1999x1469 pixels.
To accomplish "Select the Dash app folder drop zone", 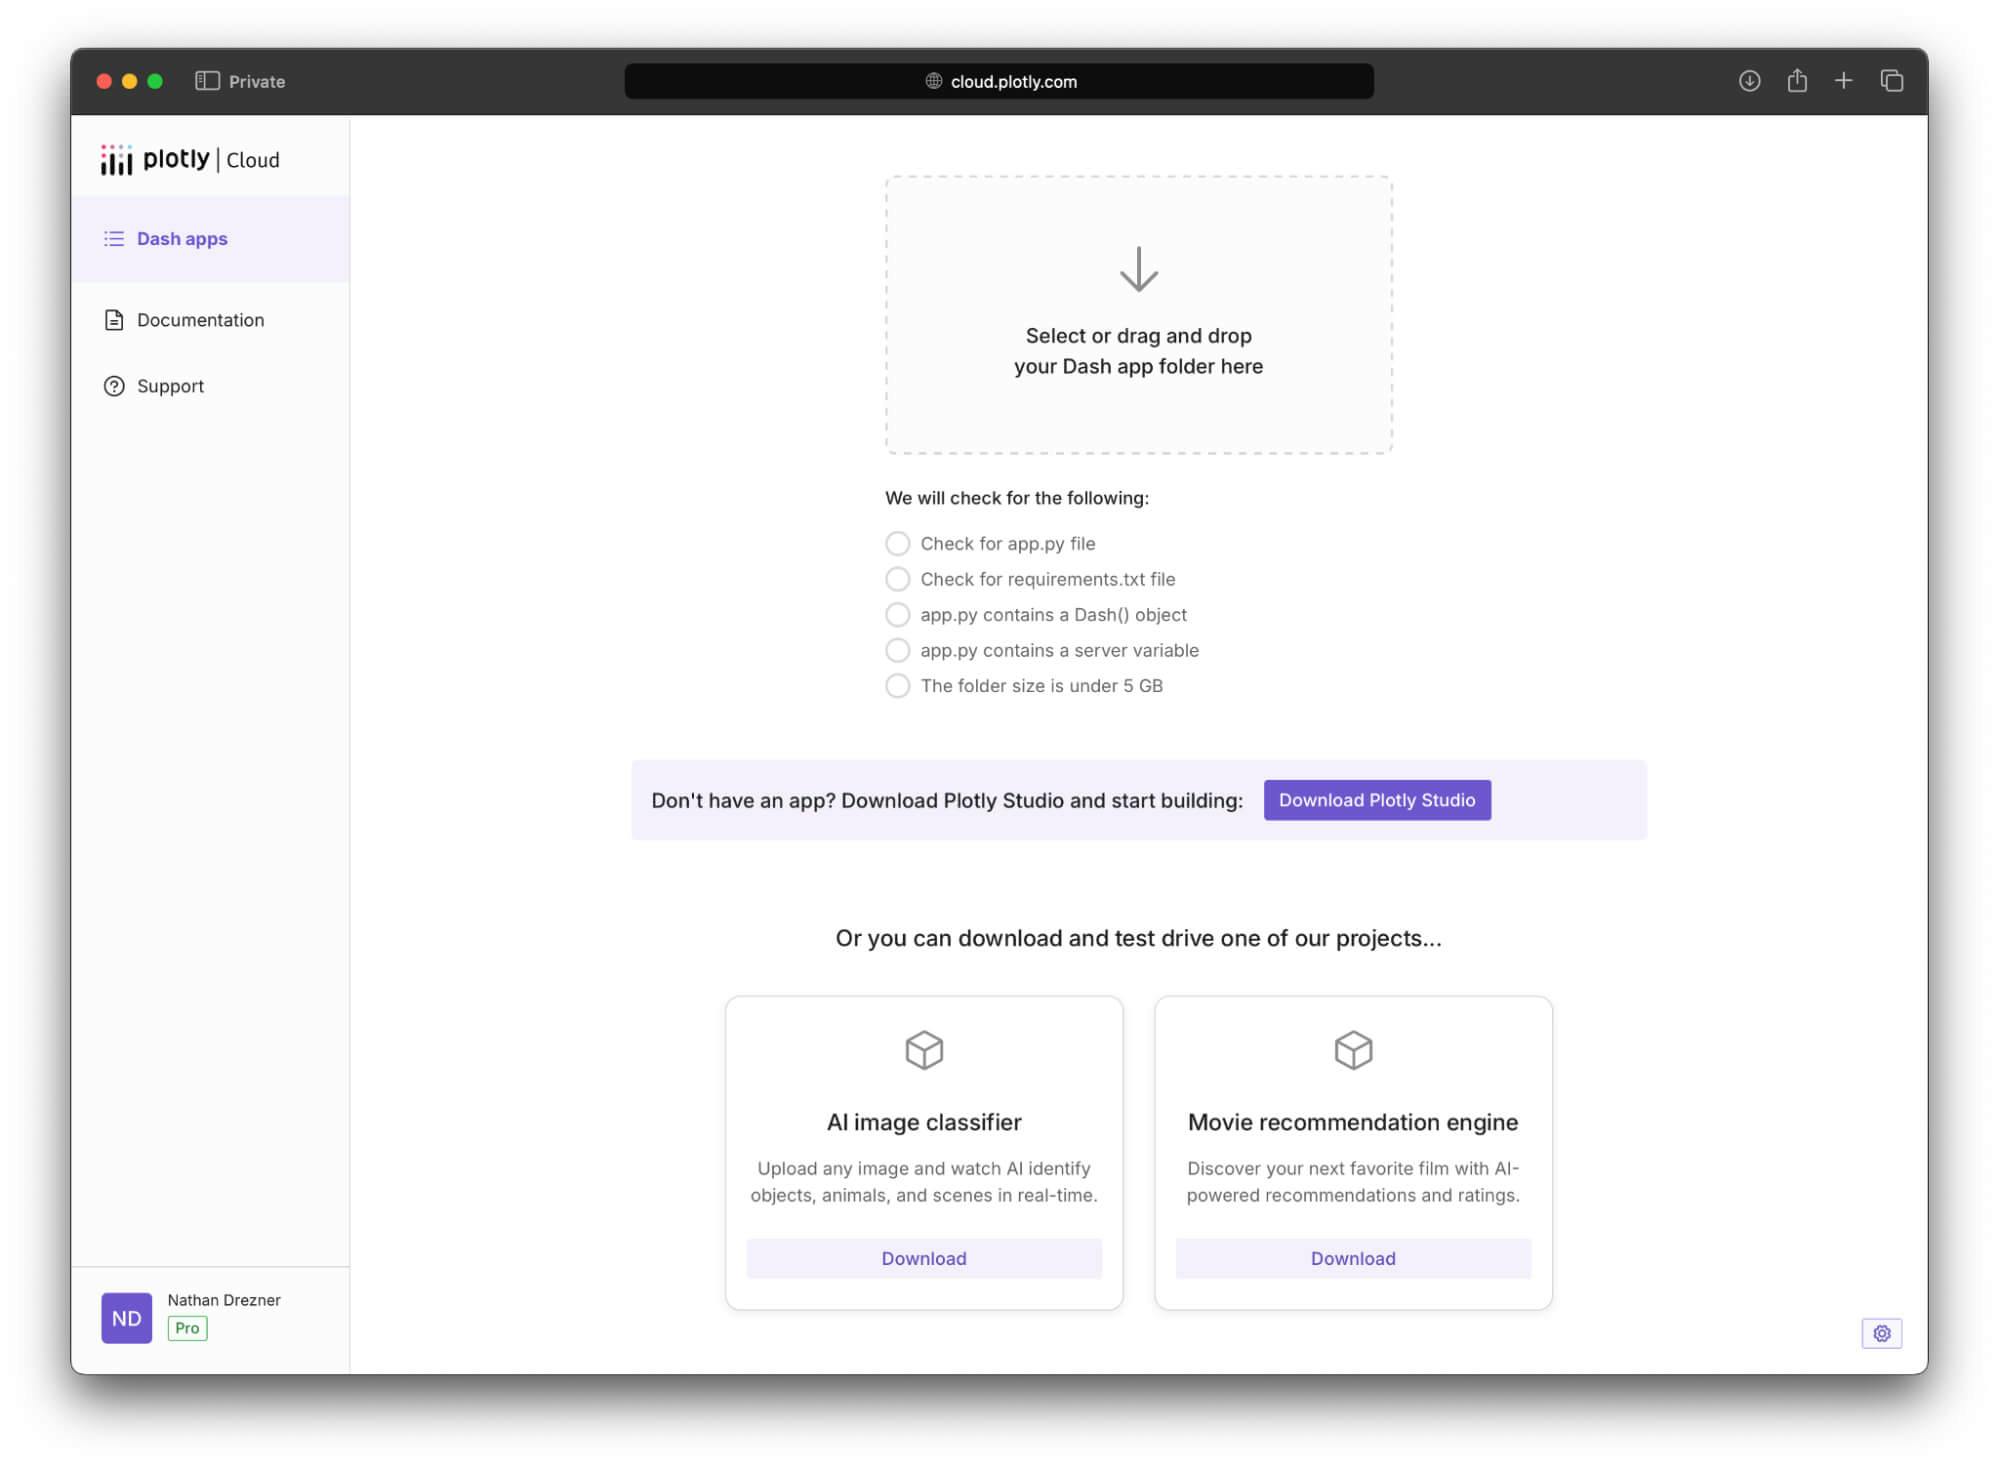I will 1138,315.
